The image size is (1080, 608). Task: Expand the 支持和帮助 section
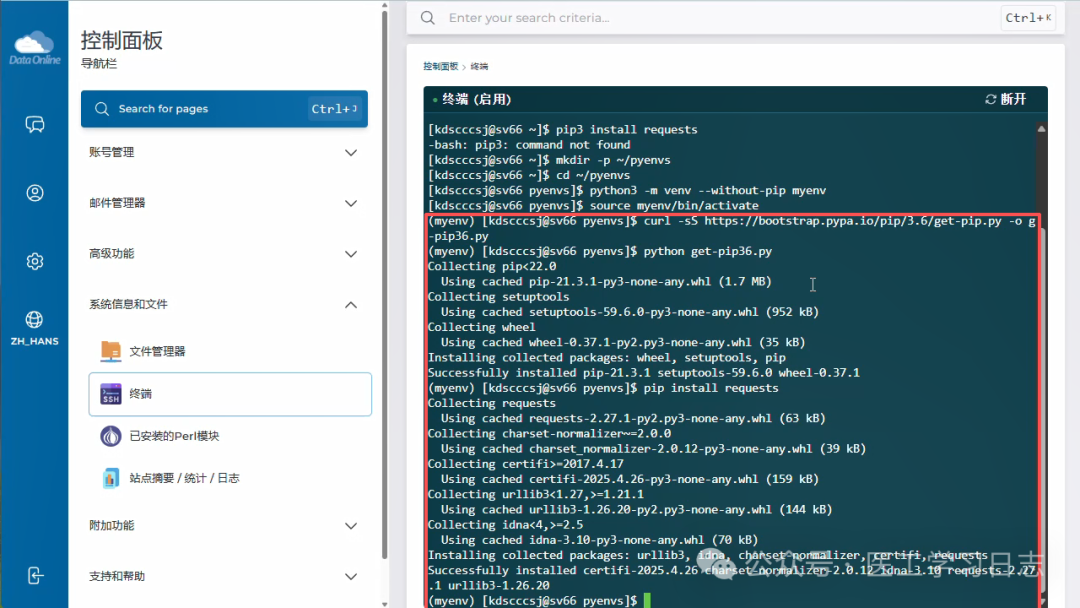point(224,576)
